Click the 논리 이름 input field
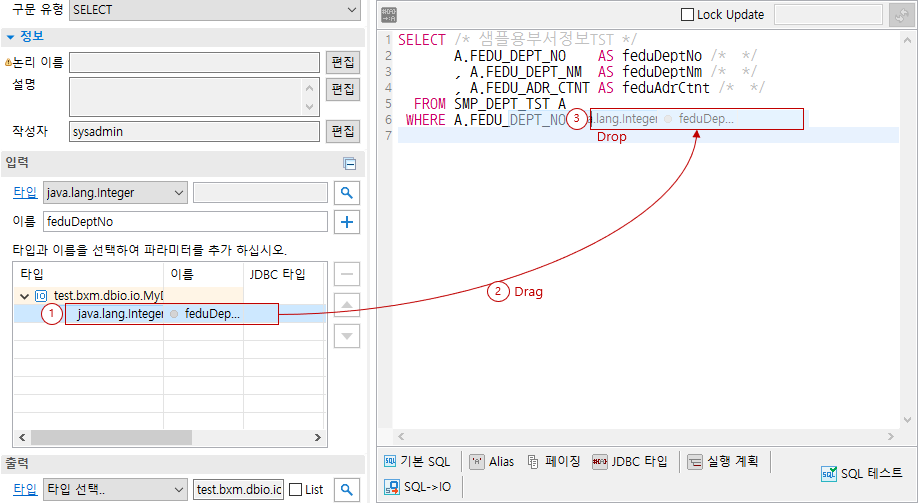The width and height of the screenshot is (918, 503). [194, 62]
